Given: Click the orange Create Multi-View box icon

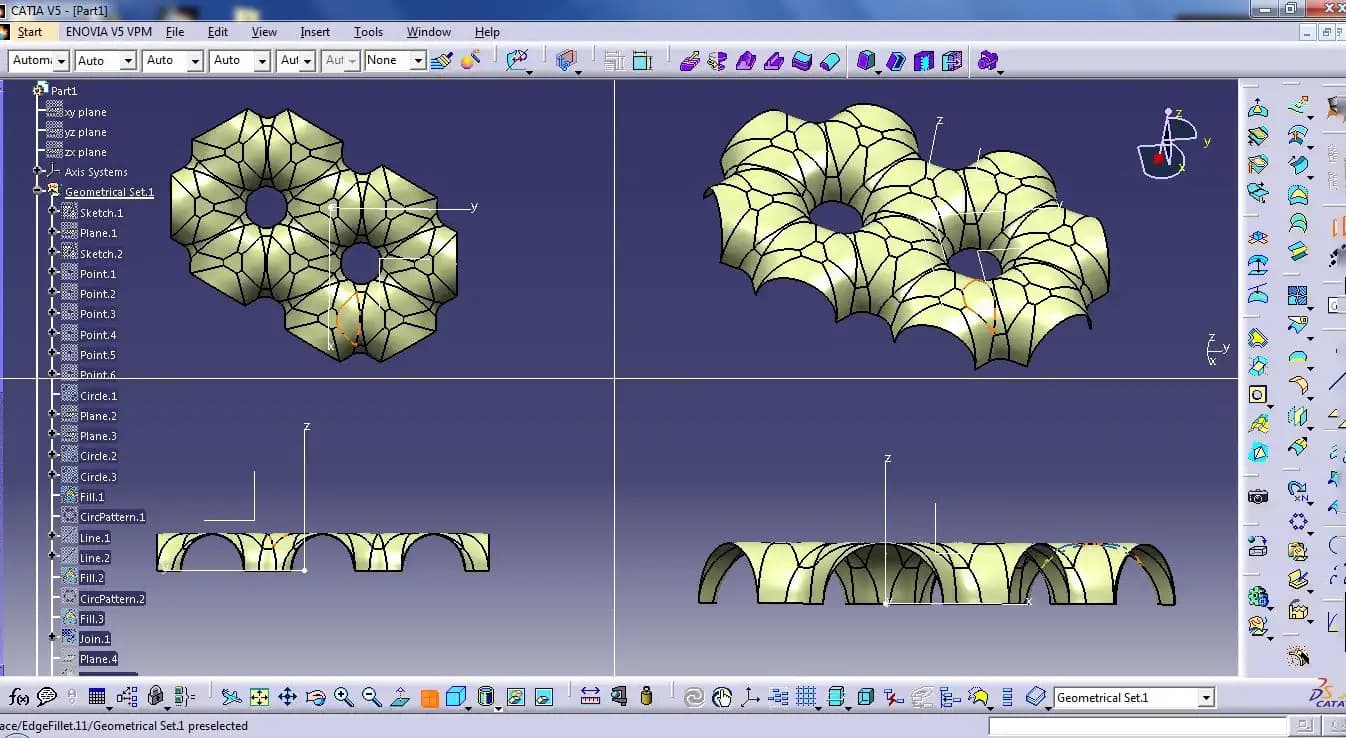Looking at the screenshot, I should click(x=429, y=698).
